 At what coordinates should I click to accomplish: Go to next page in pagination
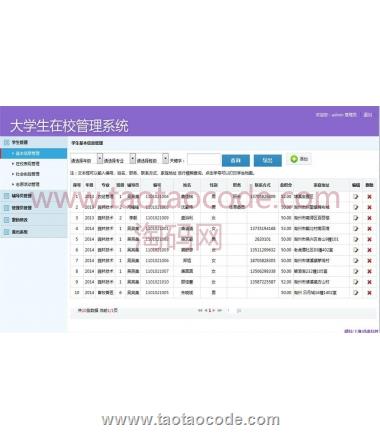click(214, 311)
